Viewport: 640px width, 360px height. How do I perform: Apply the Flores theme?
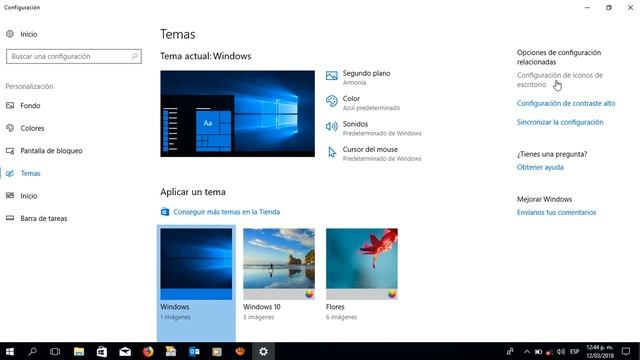point(362,274)
